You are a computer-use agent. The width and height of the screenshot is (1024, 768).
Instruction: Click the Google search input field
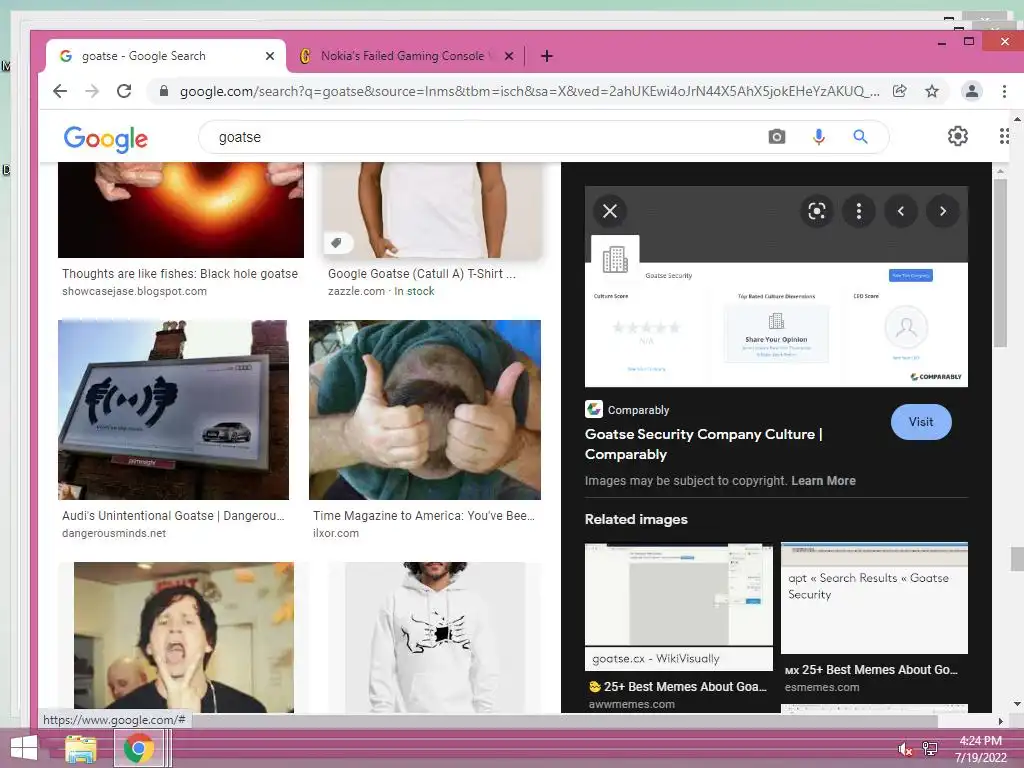tap(483, 137)
